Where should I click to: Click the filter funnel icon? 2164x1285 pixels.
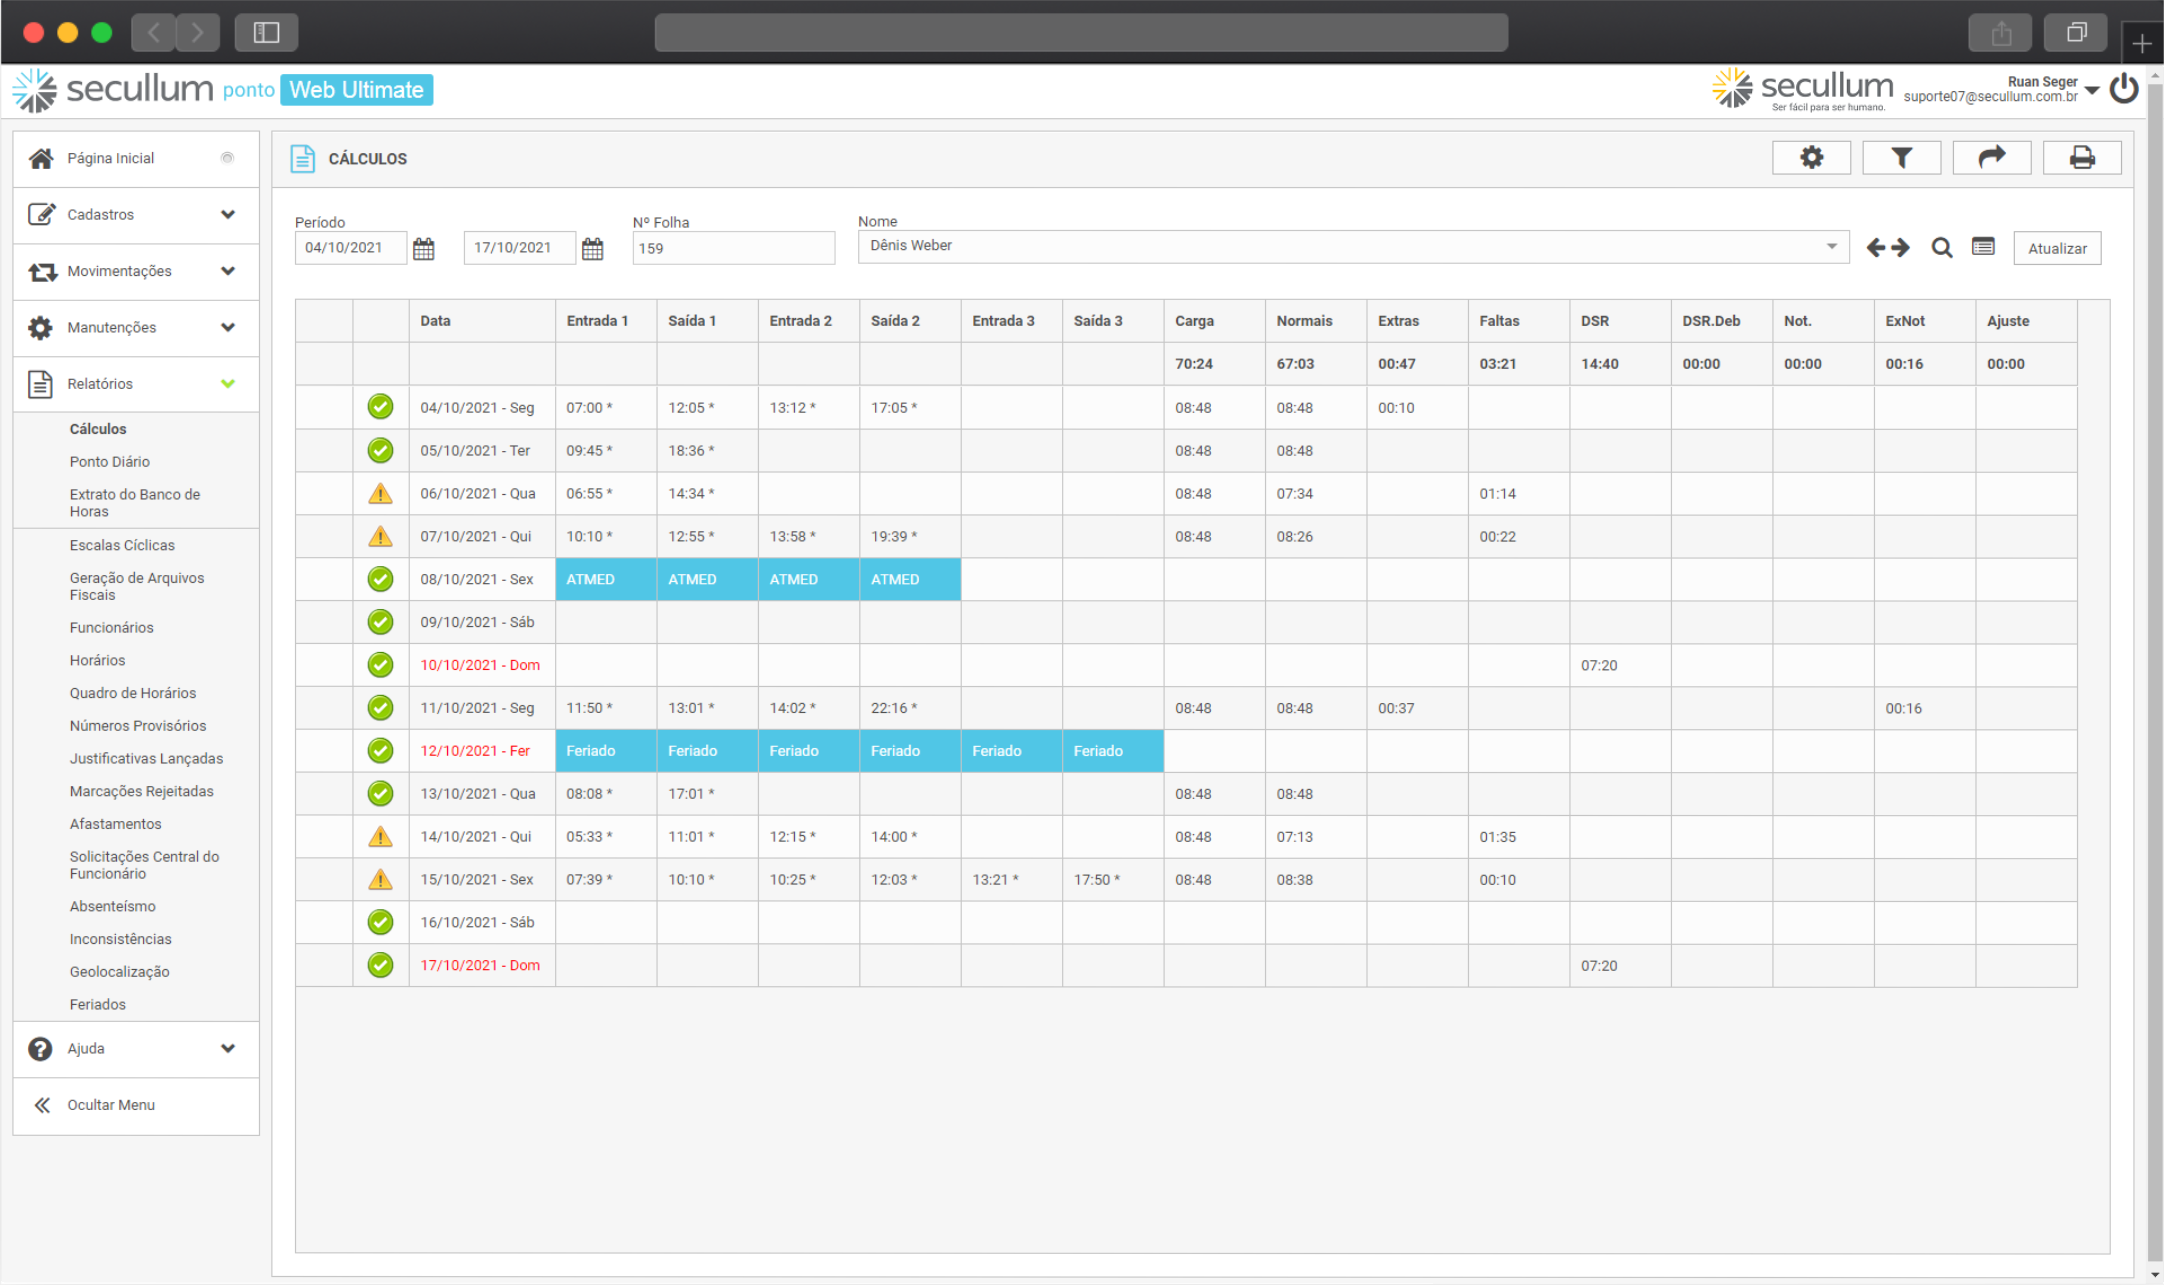[1901, 158]
